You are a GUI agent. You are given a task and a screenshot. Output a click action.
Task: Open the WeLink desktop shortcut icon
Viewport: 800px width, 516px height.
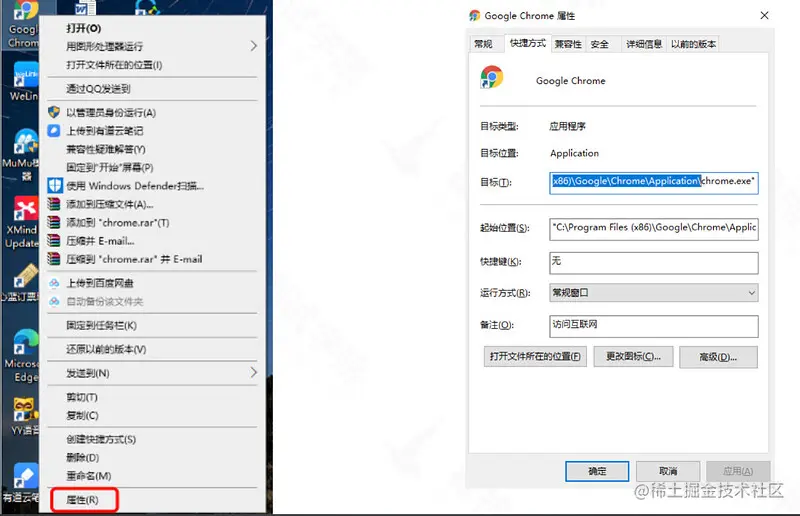click(x=25, y=75)
